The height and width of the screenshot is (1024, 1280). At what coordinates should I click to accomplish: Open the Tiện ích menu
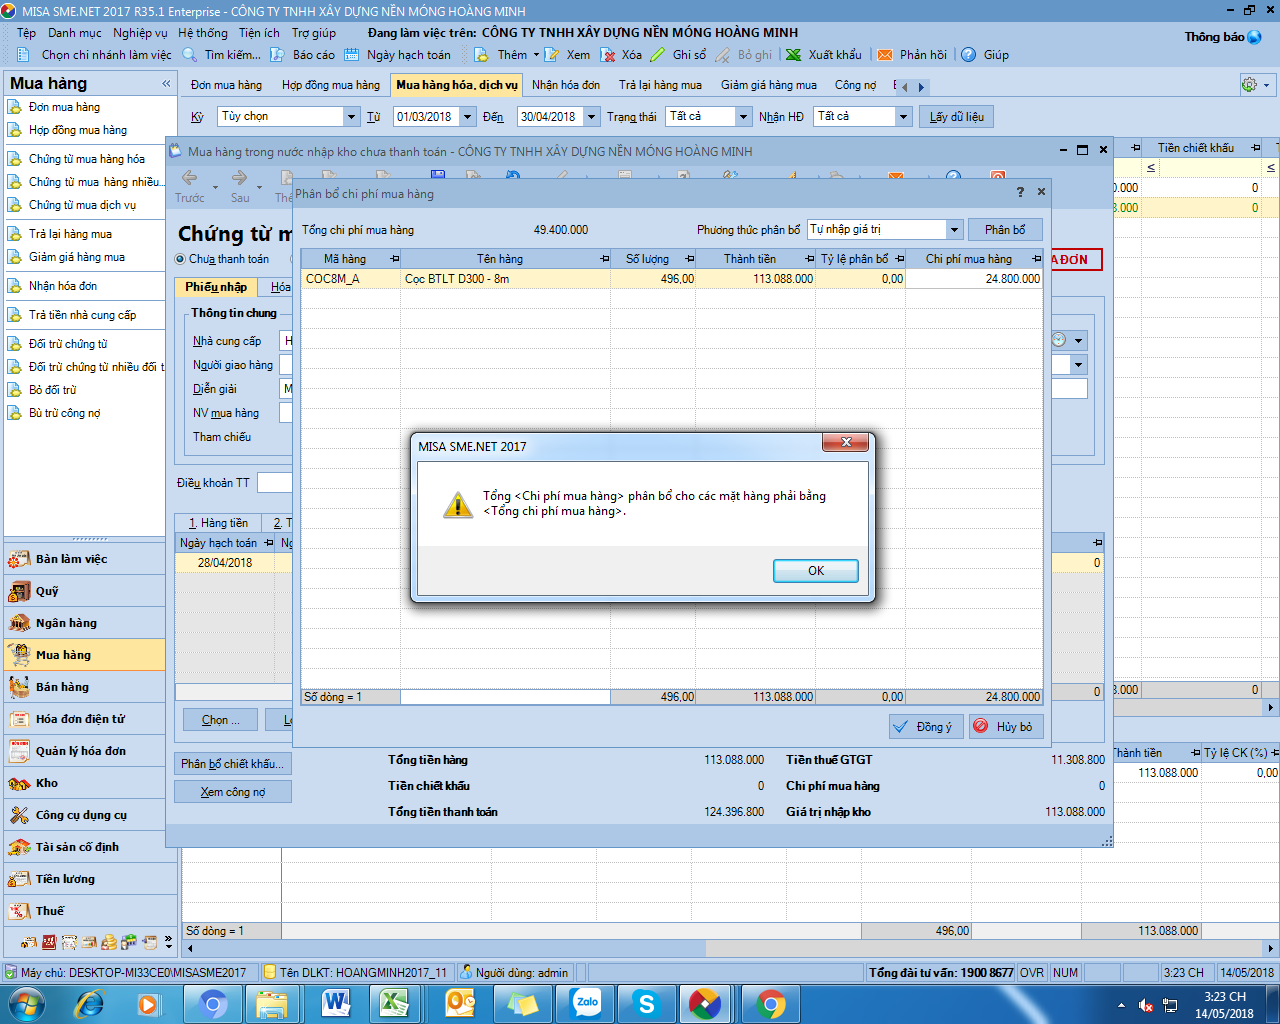[x=259, y=33]
